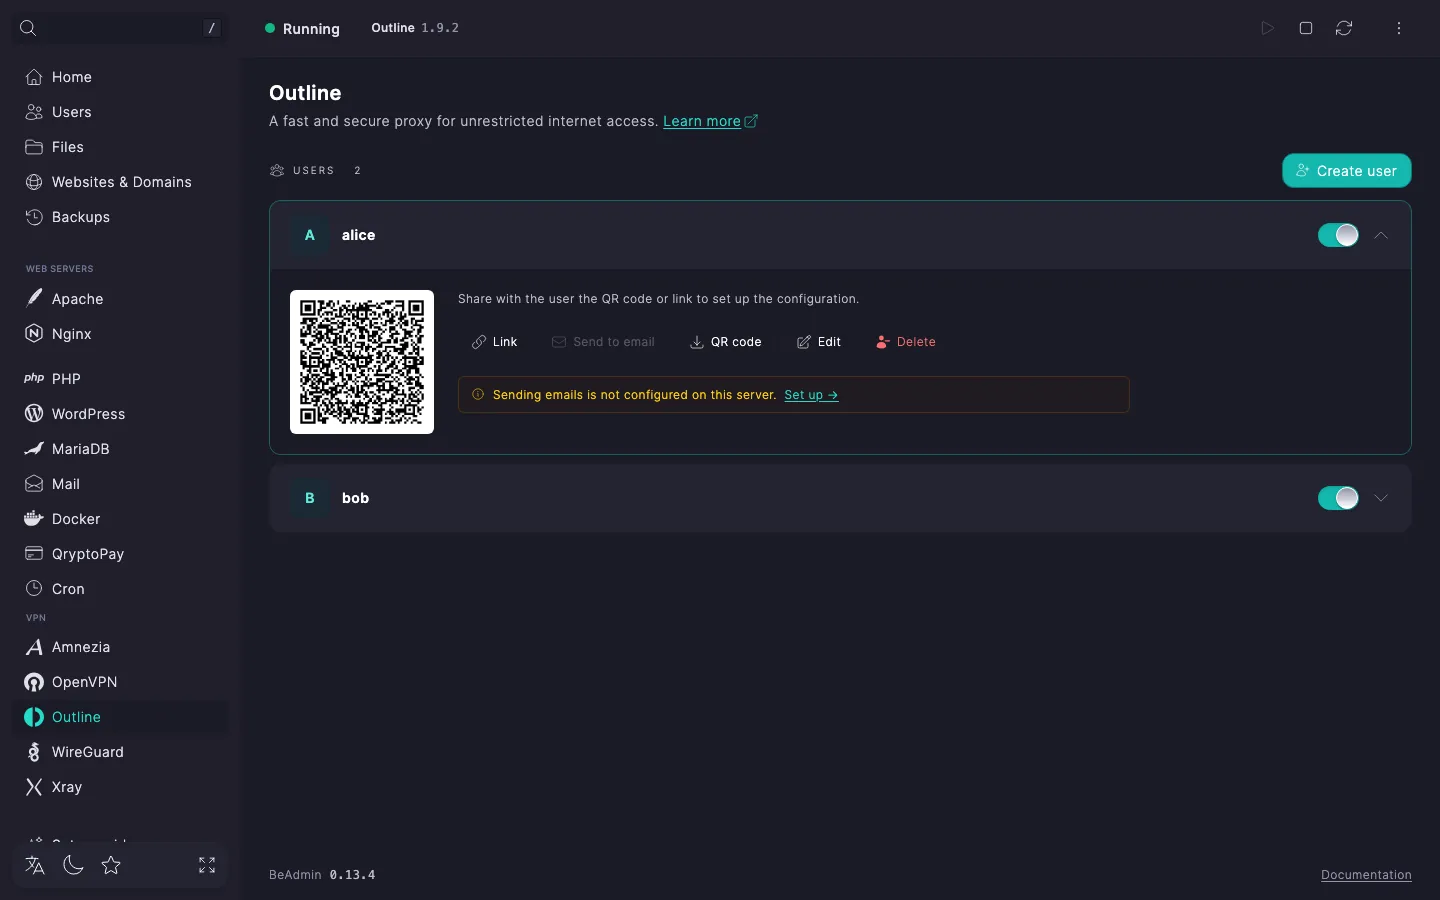Click the fullscreen expand icon
The image size is (1440, 900).
207,865
